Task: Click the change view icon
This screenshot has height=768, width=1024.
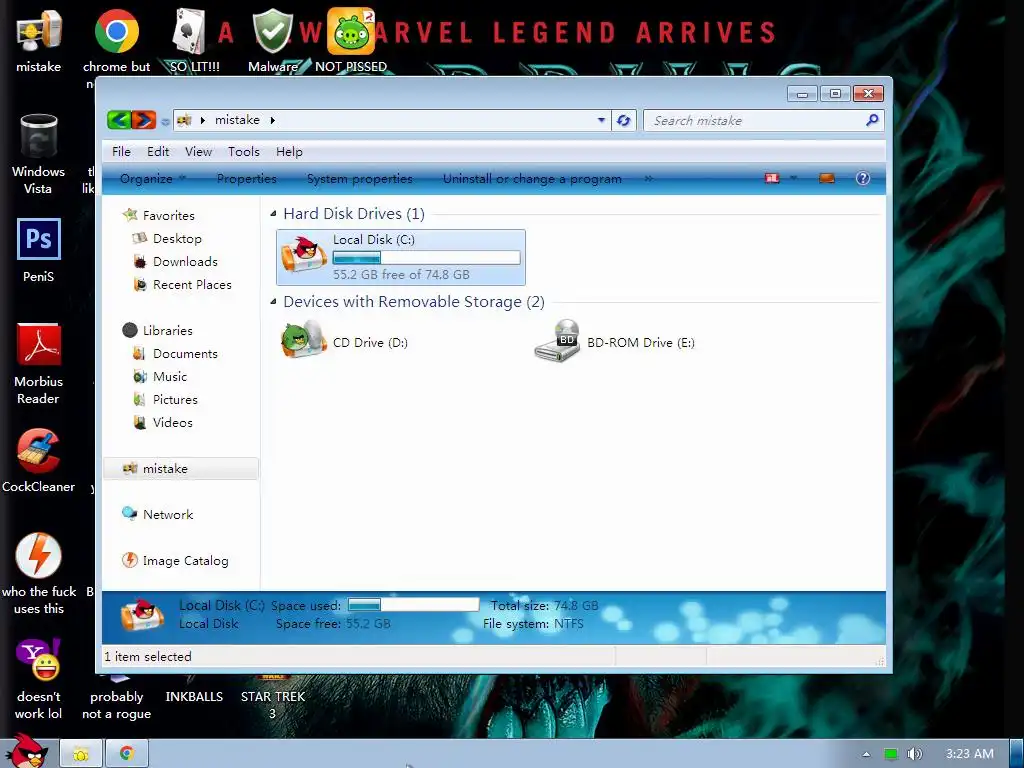Action: 773,178
